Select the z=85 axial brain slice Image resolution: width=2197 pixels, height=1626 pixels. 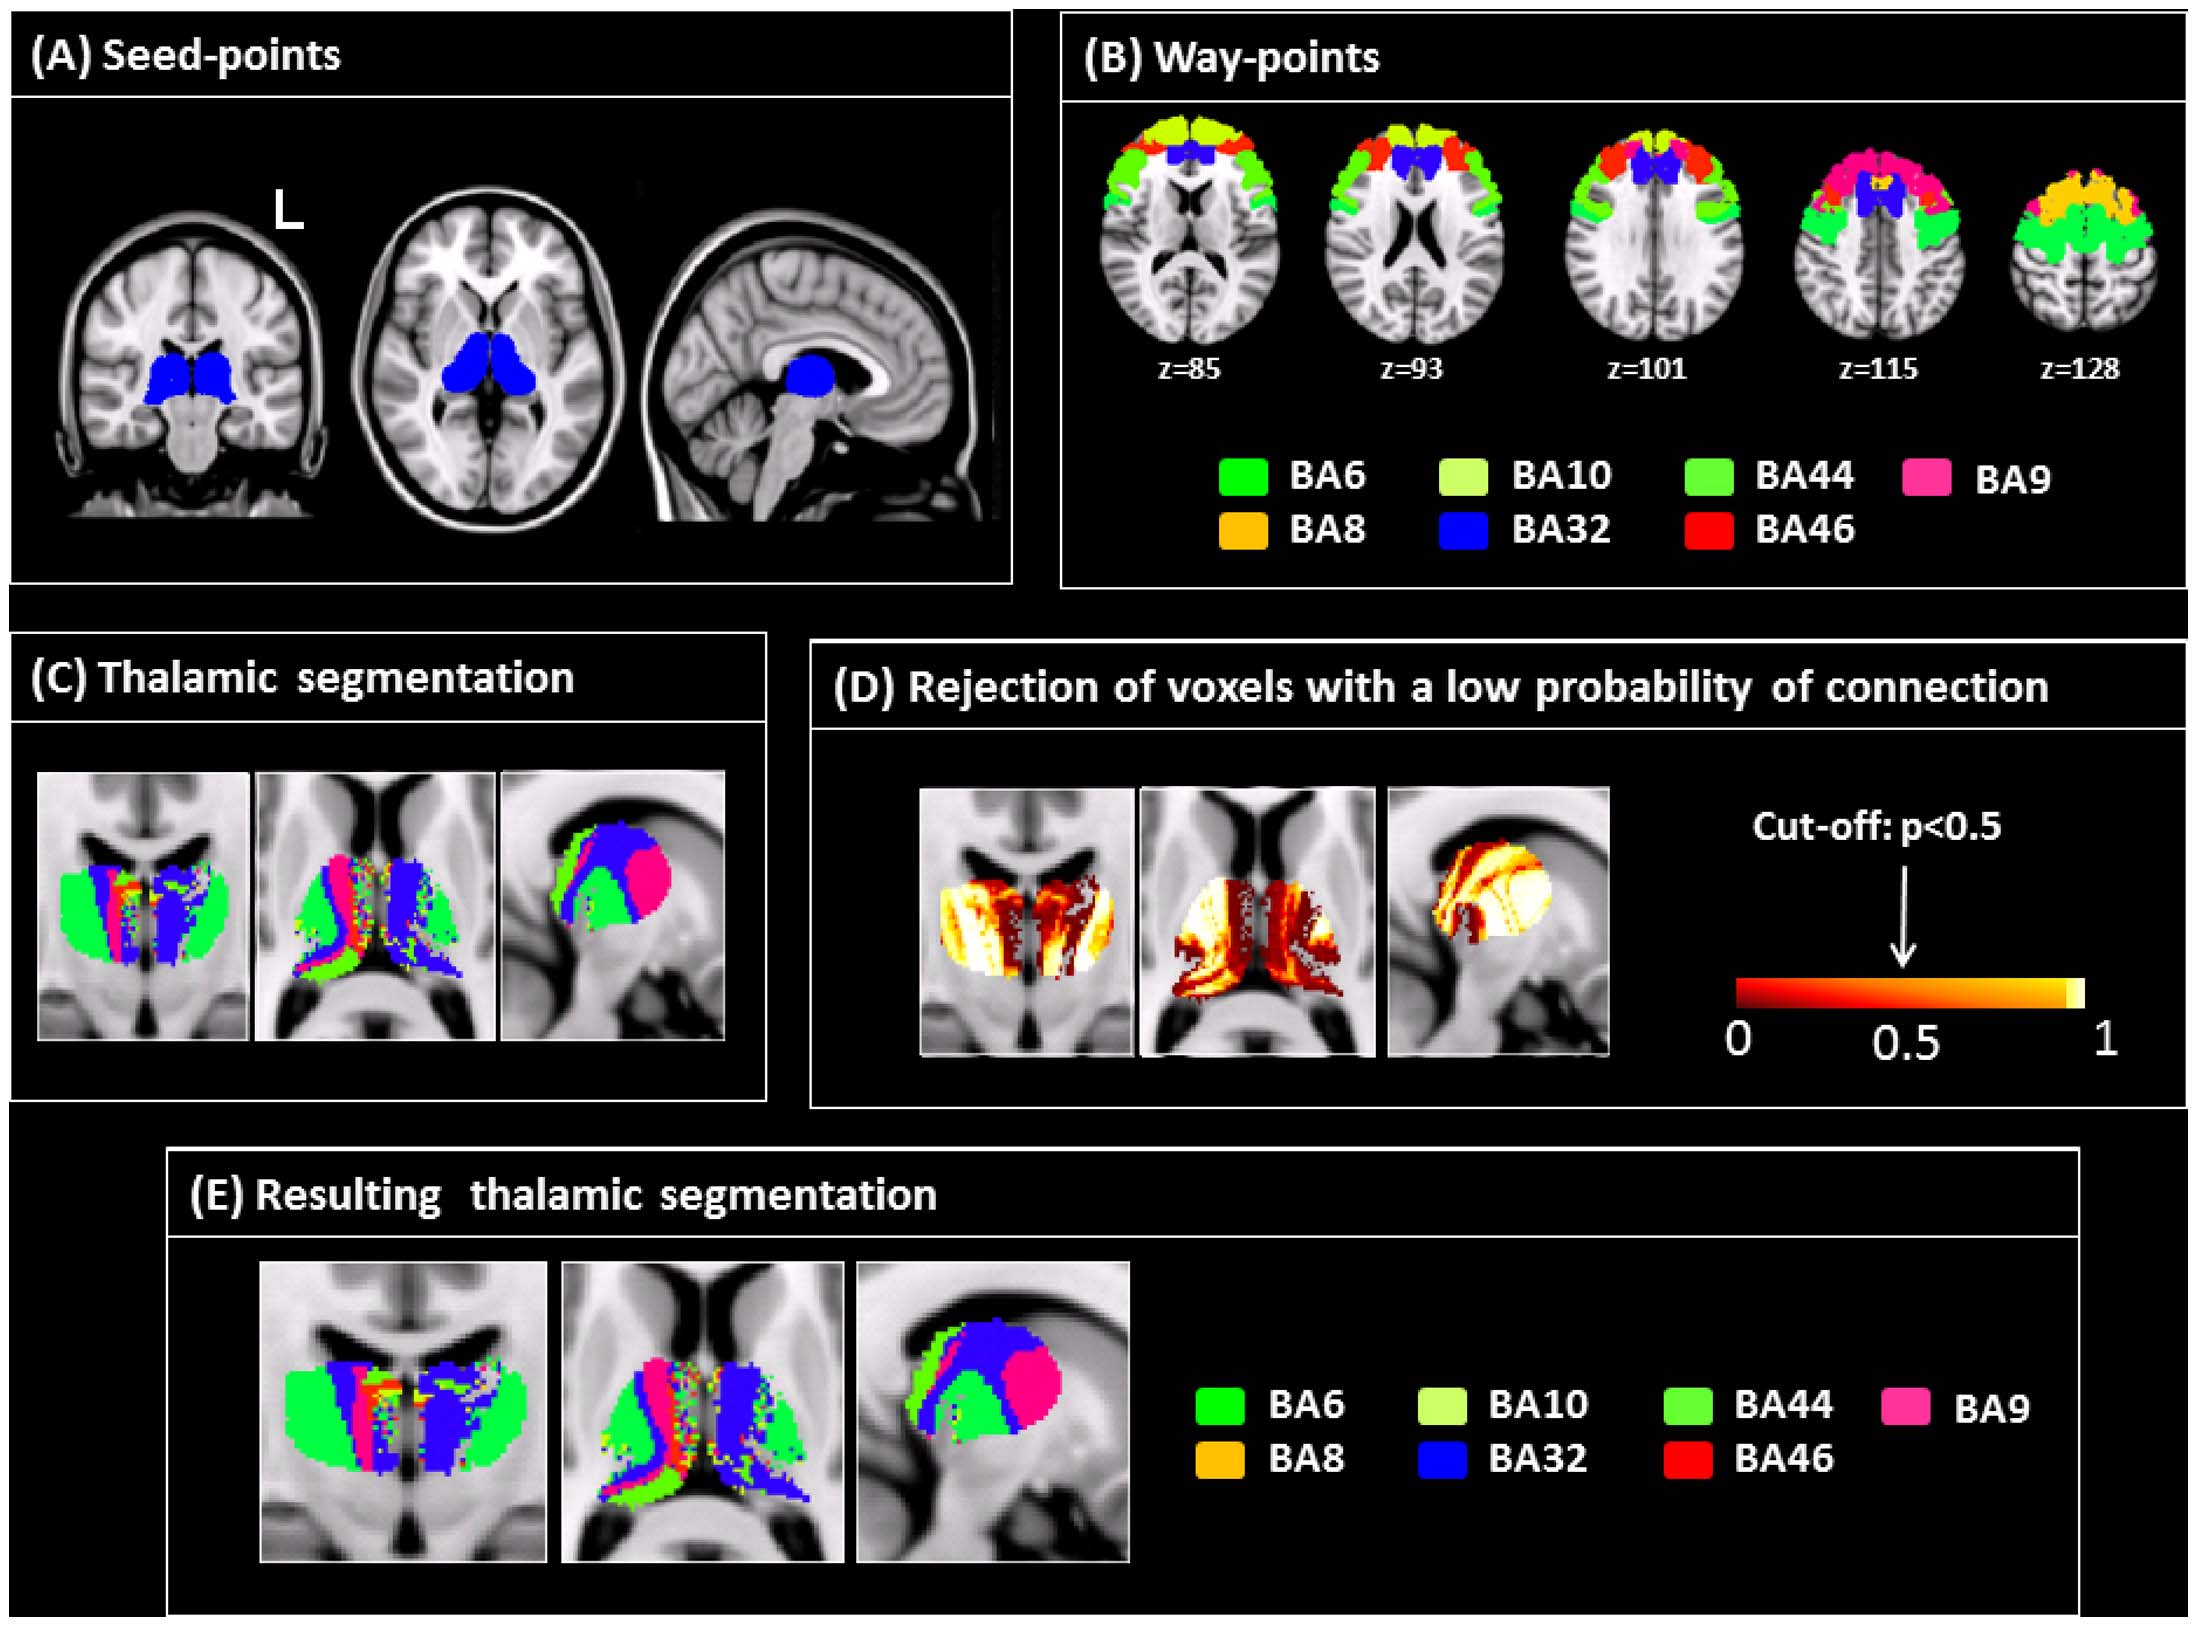(1189, 230)
